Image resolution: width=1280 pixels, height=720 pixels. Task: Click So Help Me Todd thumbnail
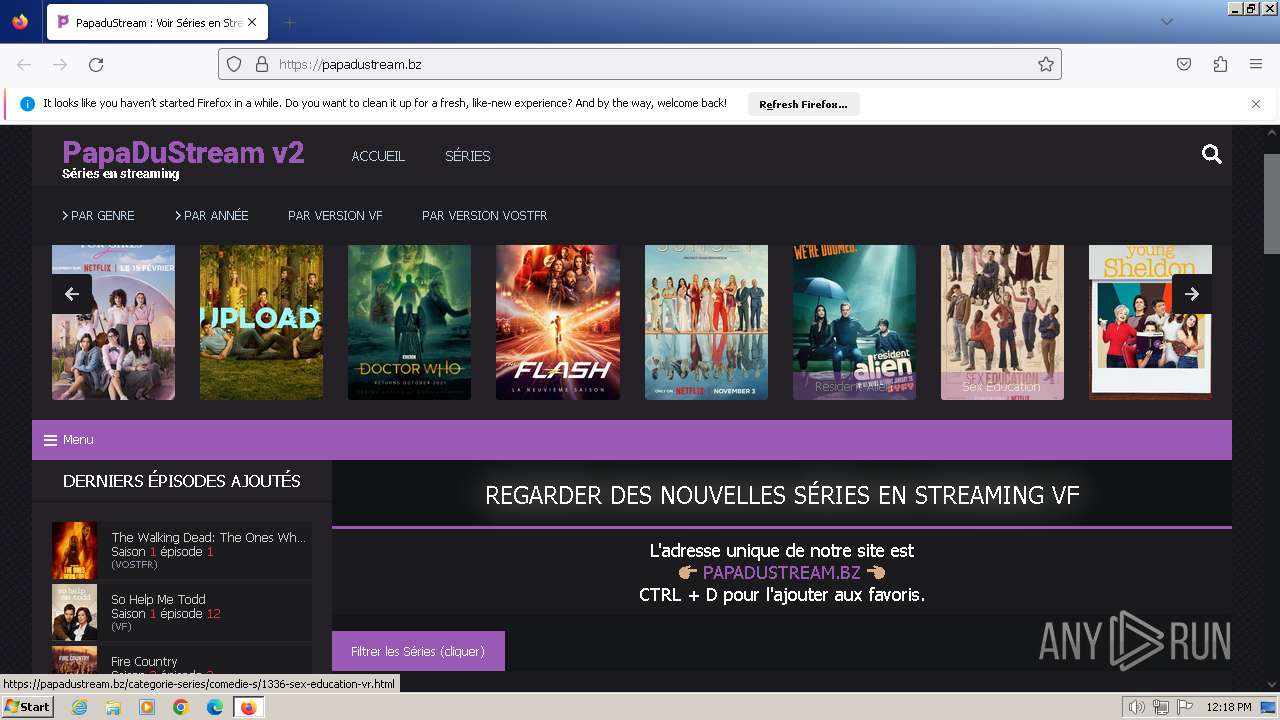click(75, 612)
